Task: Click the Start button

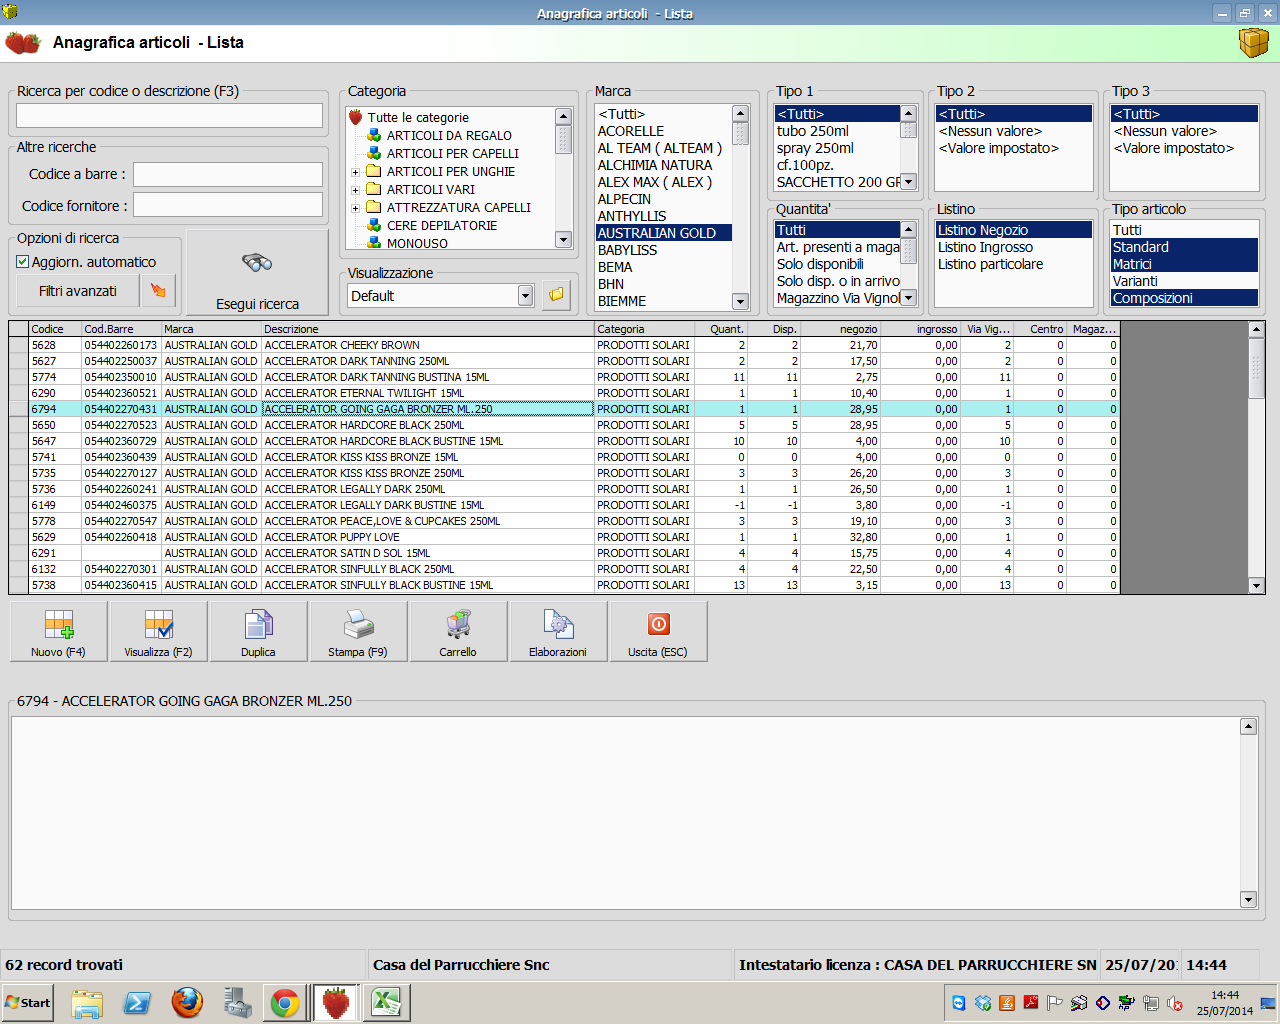Action: 28,1002
